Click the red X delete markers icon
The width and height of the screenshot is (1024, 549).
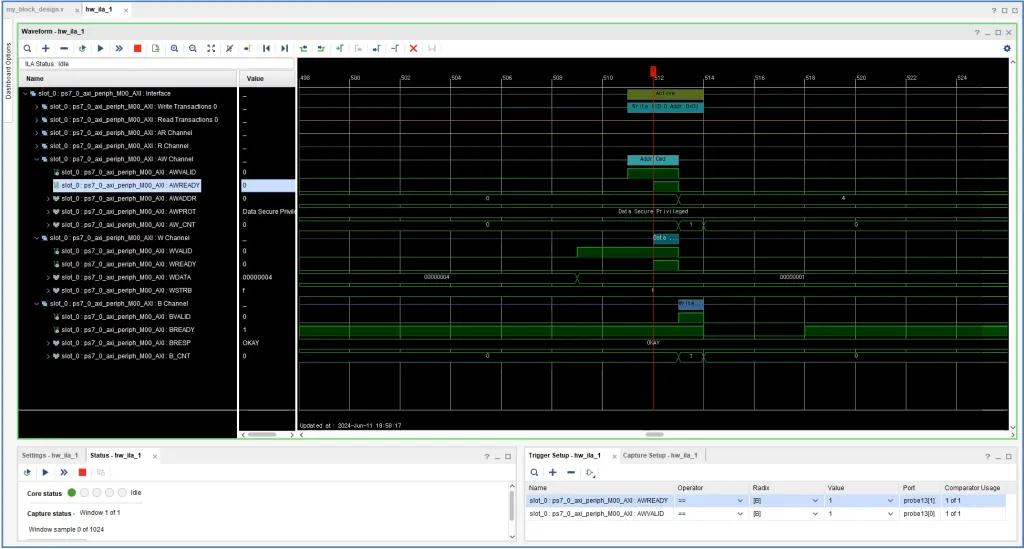413,48
